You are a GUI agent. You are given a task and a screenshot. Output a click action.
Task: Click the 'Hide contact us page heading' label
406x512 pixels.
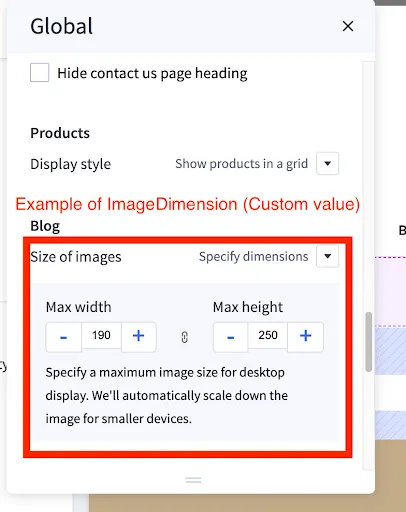click(x=152, y=73)
